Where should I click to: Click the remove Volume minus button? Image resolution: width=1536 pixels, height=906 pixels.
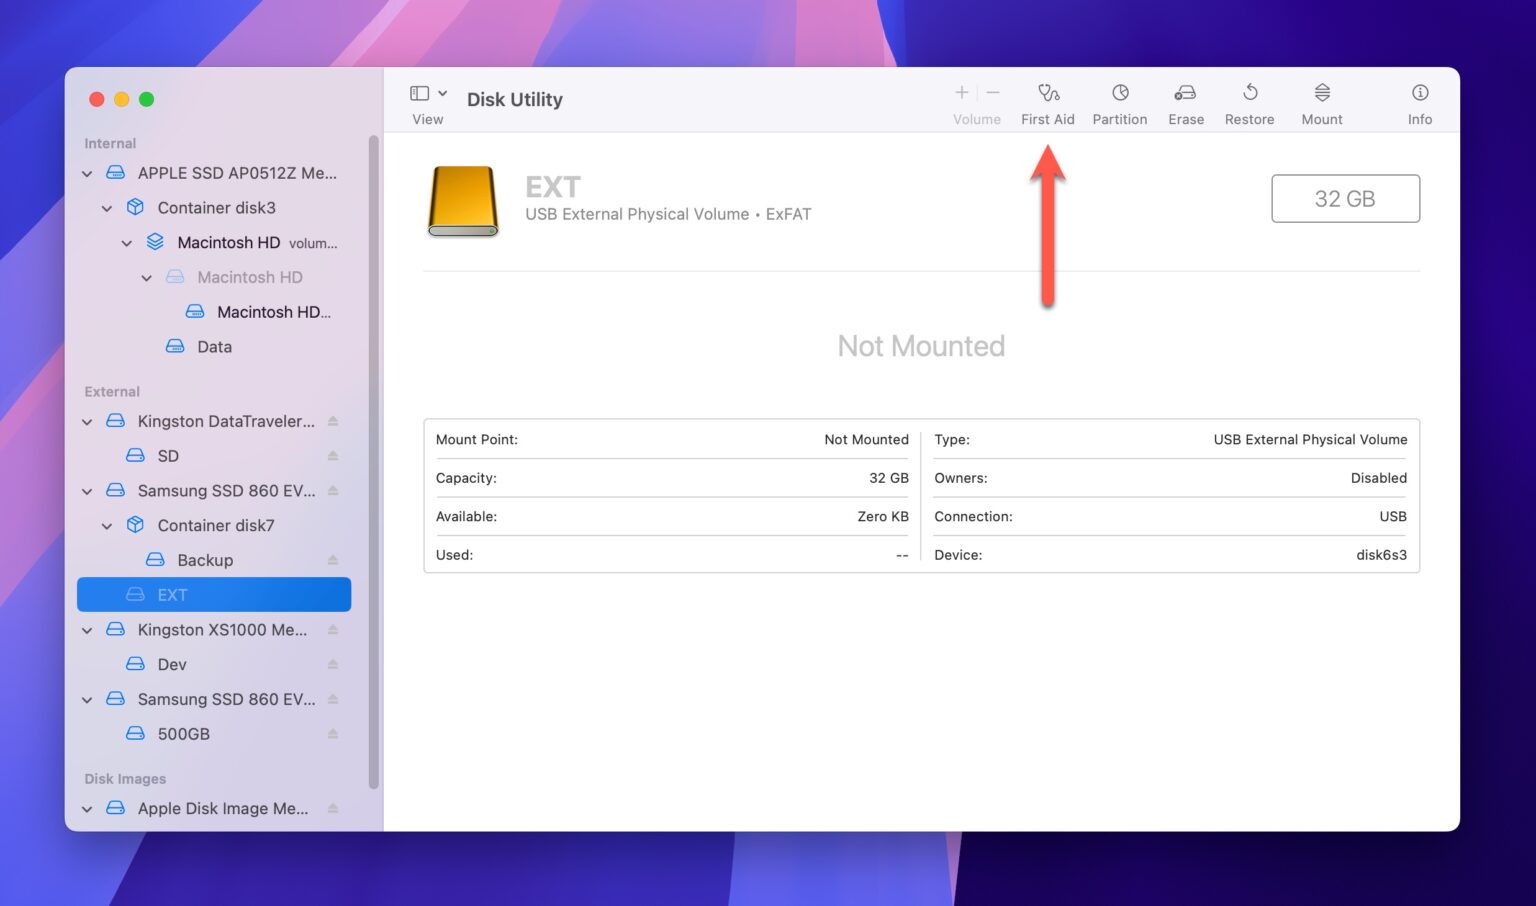(x=992, y=92)
